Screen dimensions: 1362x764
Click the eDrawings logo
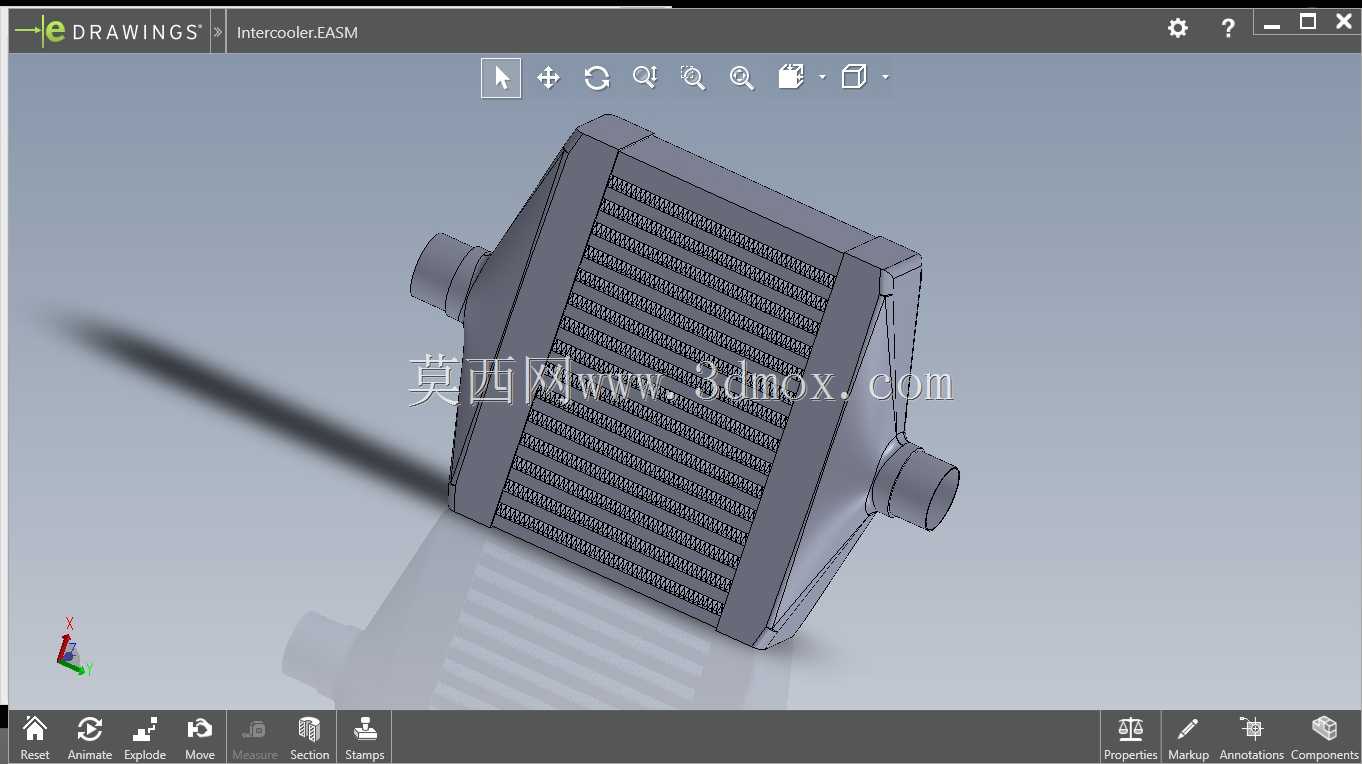click(108, 32)
